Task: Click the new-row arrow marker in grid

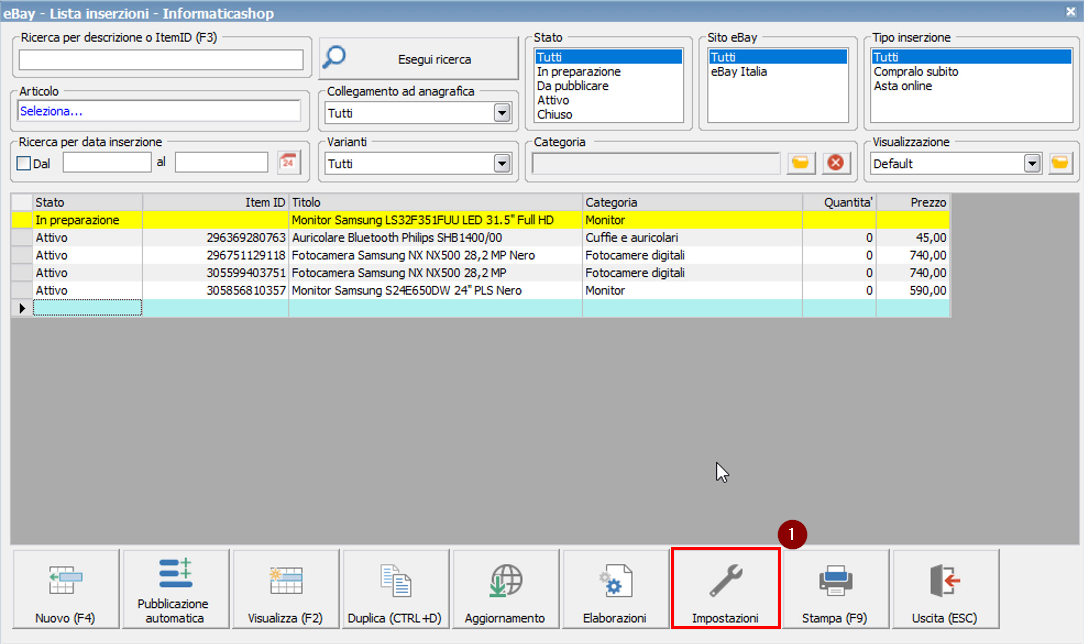Action: pos(22,308)
